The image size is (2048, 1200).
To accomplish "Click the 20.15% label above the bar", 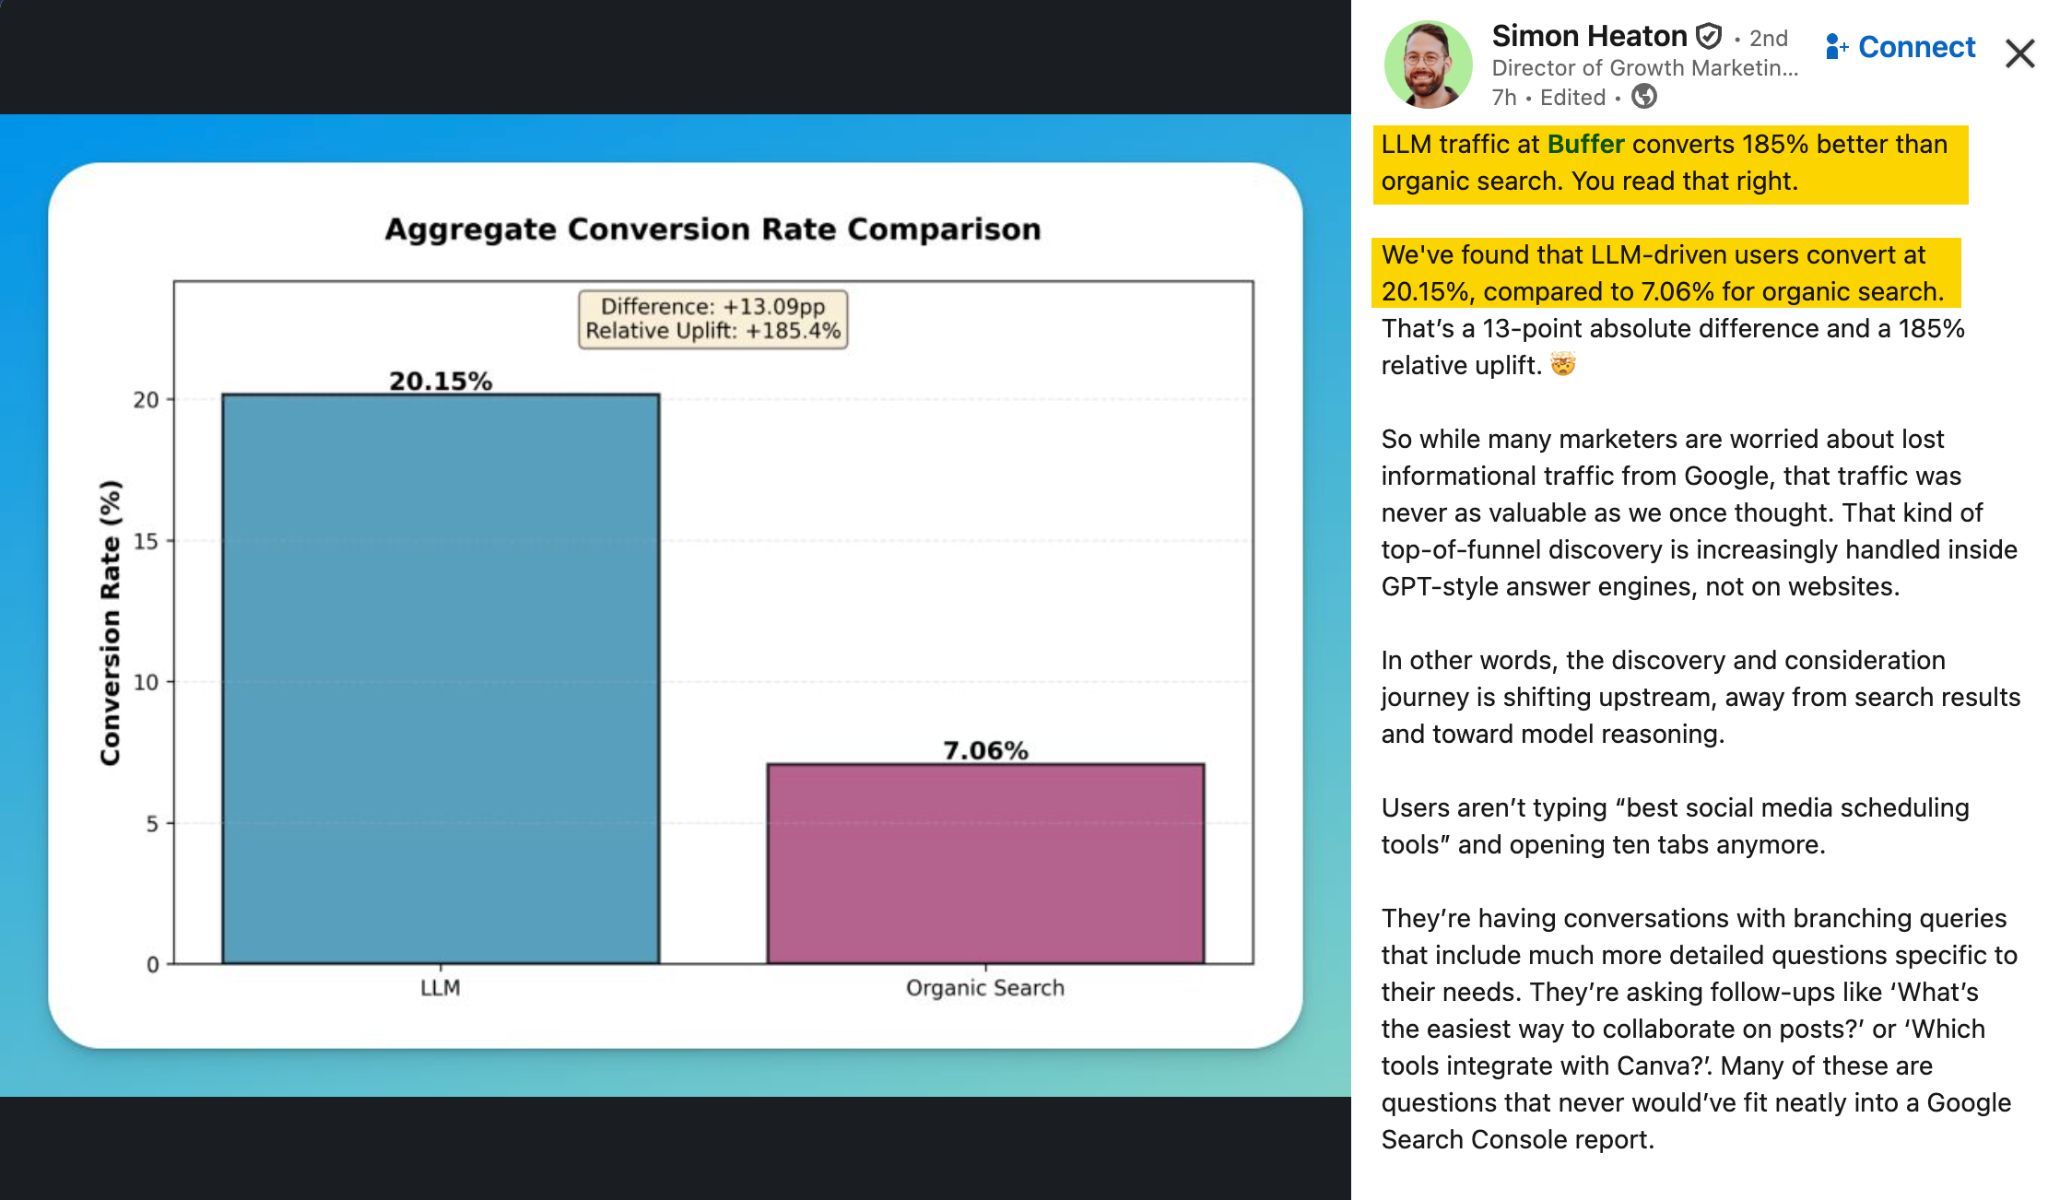I will [x=442, y=380].
